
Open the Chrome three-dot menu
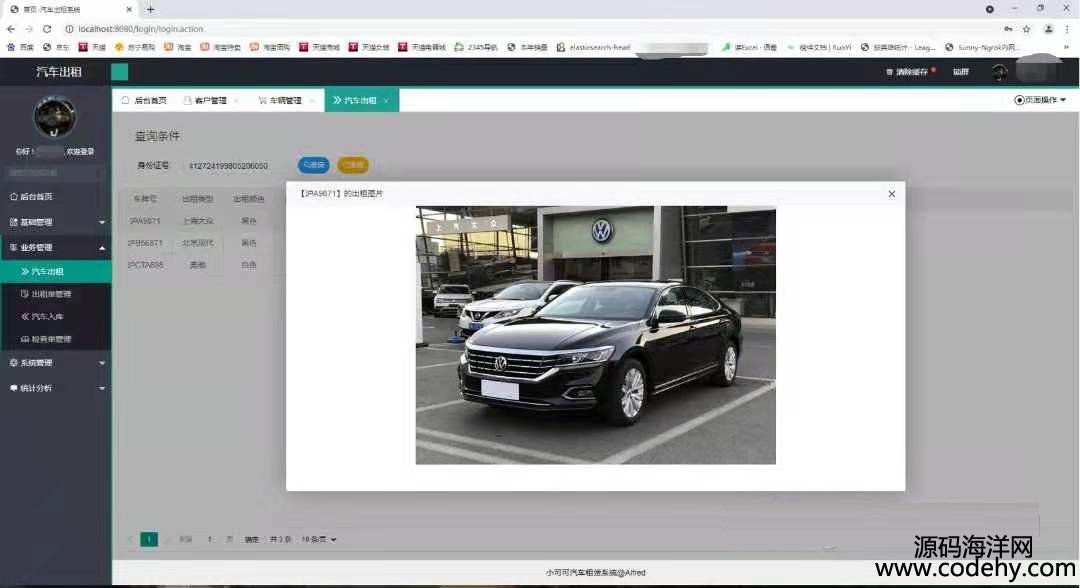click(x=1067, y=29)
